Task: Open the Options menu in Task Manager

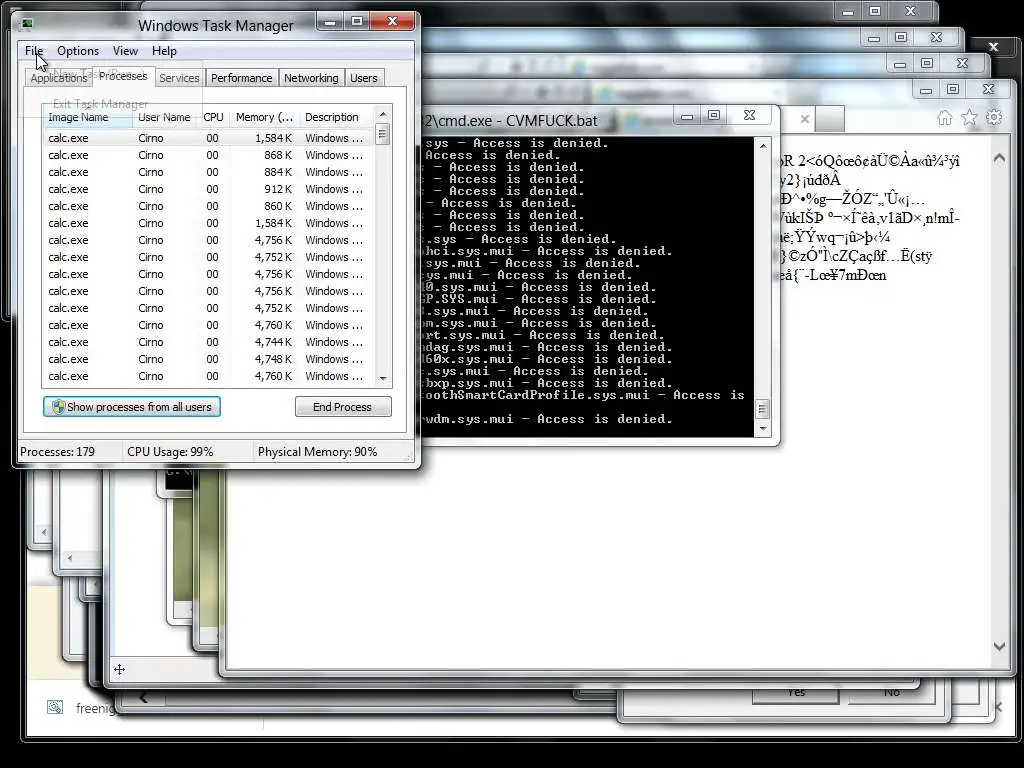Action: coord(78,51)
